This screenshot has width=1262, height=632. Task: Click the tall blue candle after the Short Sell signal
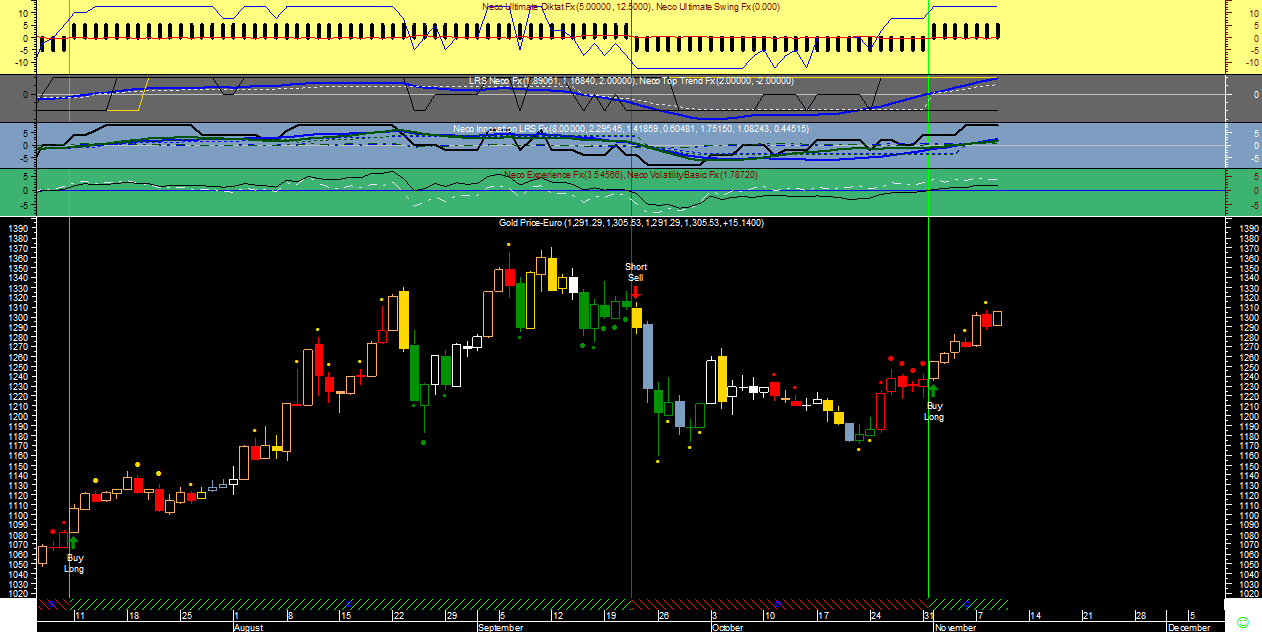click(x=647, y=356)
